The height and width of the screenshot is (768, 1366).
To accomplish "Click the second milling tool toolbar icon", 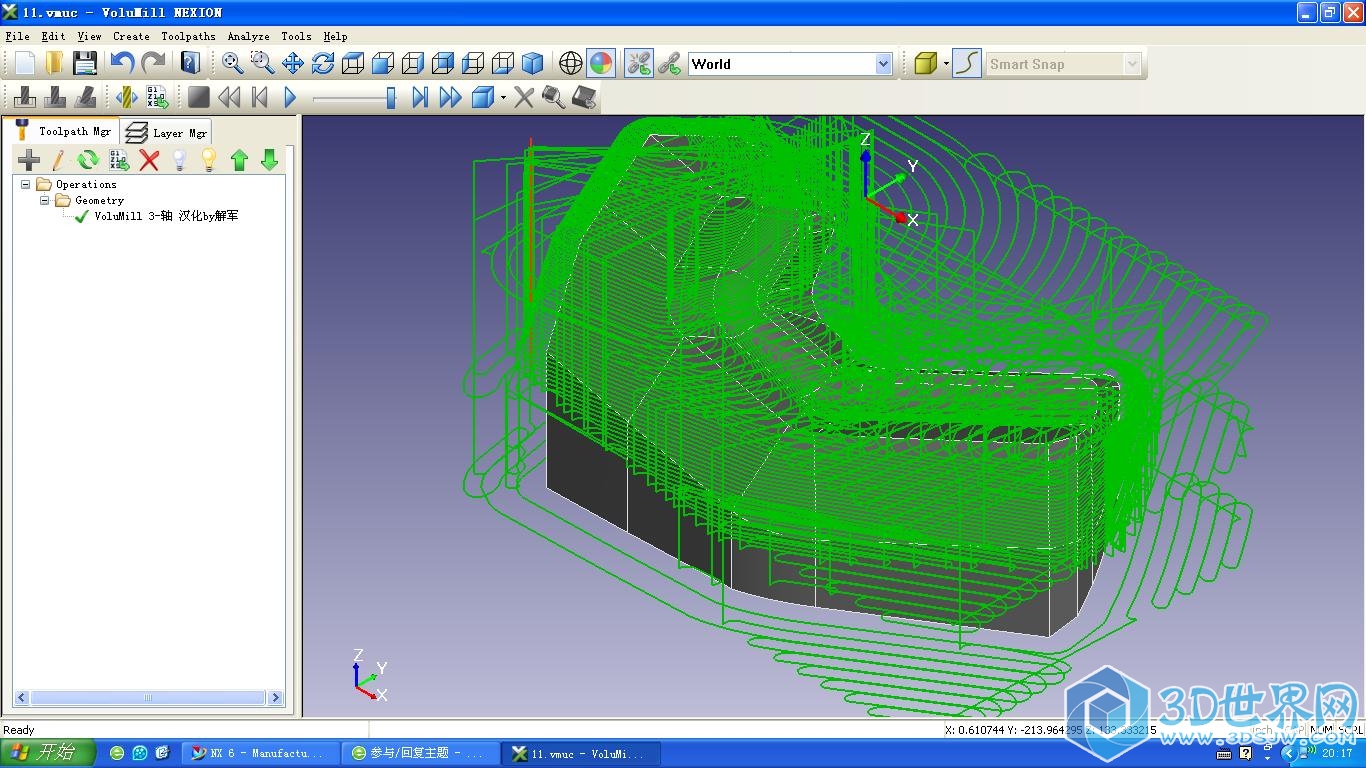I will pos(55,97).
